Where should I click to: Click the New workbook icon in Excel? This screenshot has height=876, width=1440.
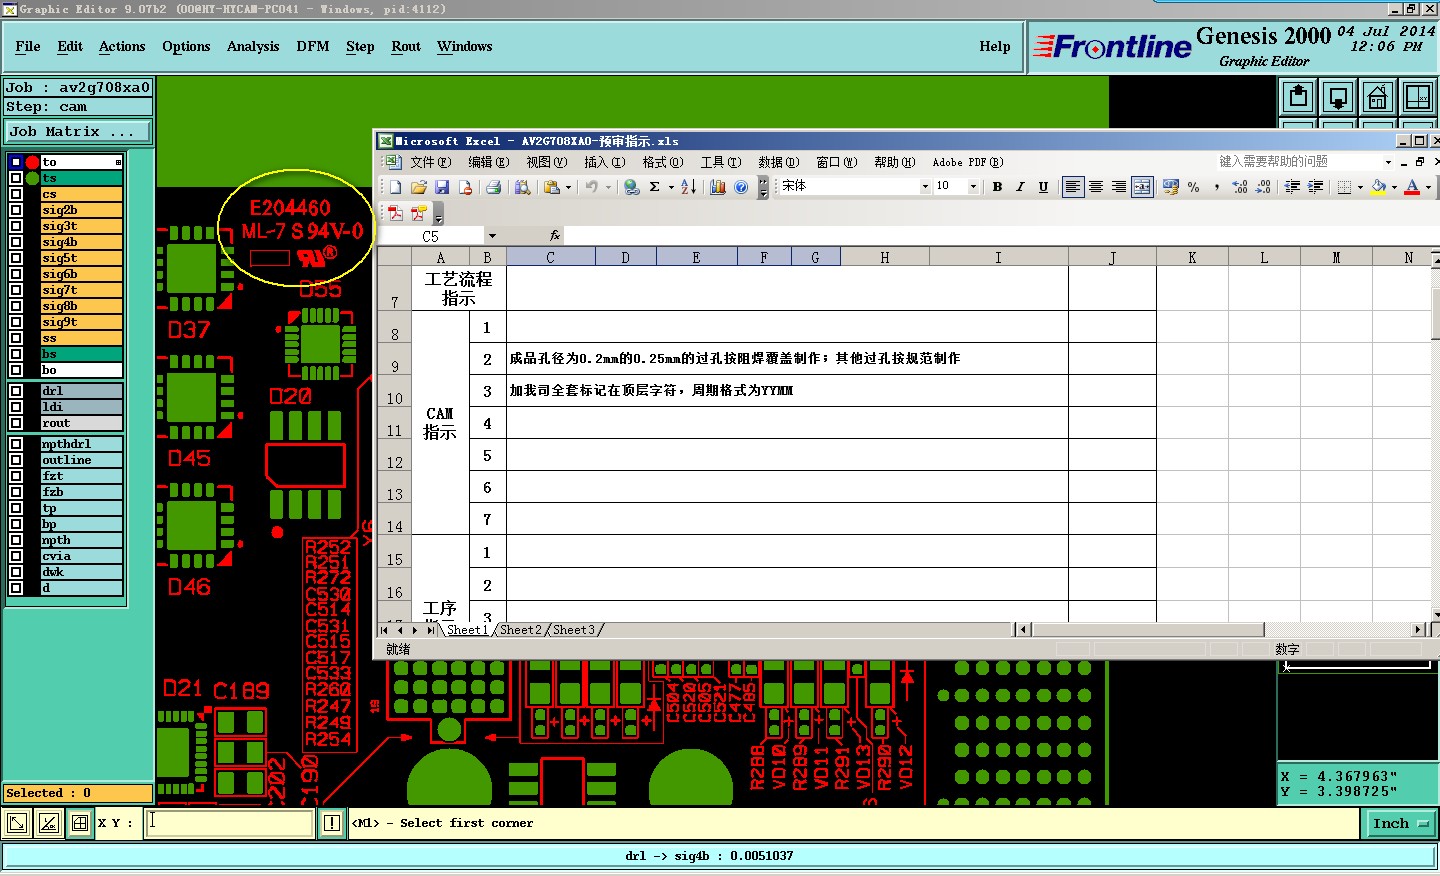395,187
